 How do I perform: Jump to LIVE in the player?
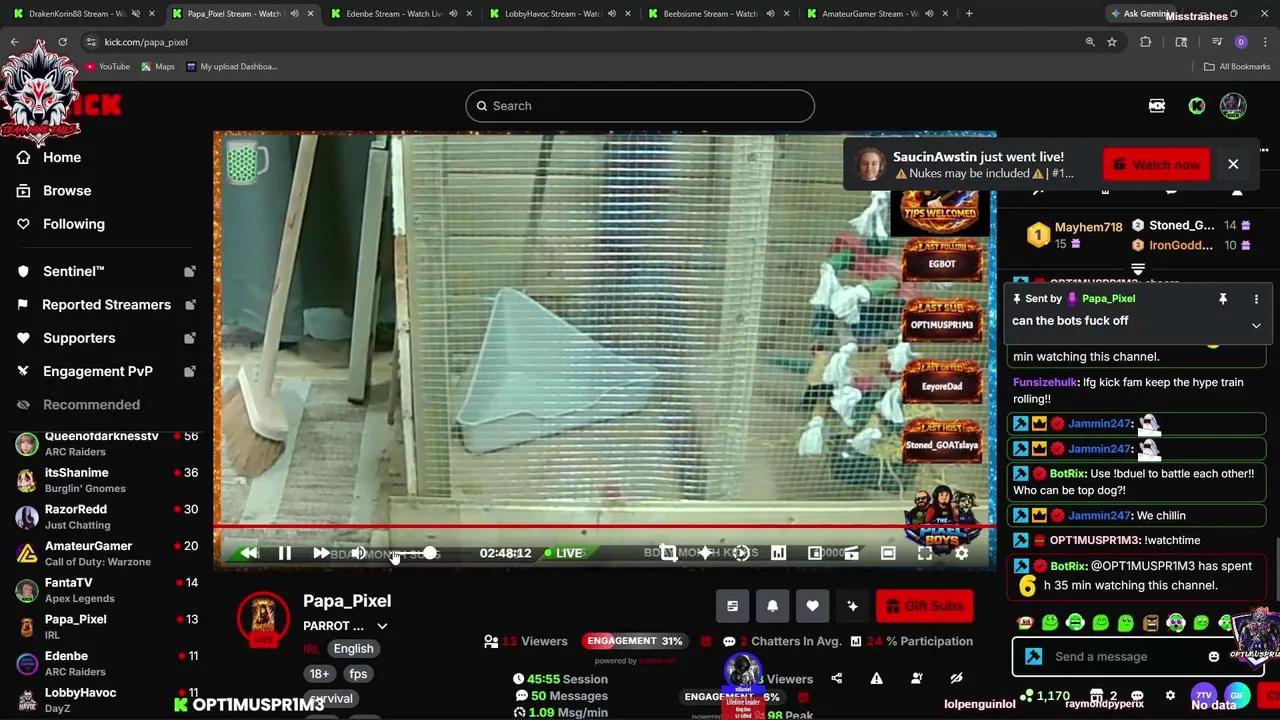tap(564, 553)
